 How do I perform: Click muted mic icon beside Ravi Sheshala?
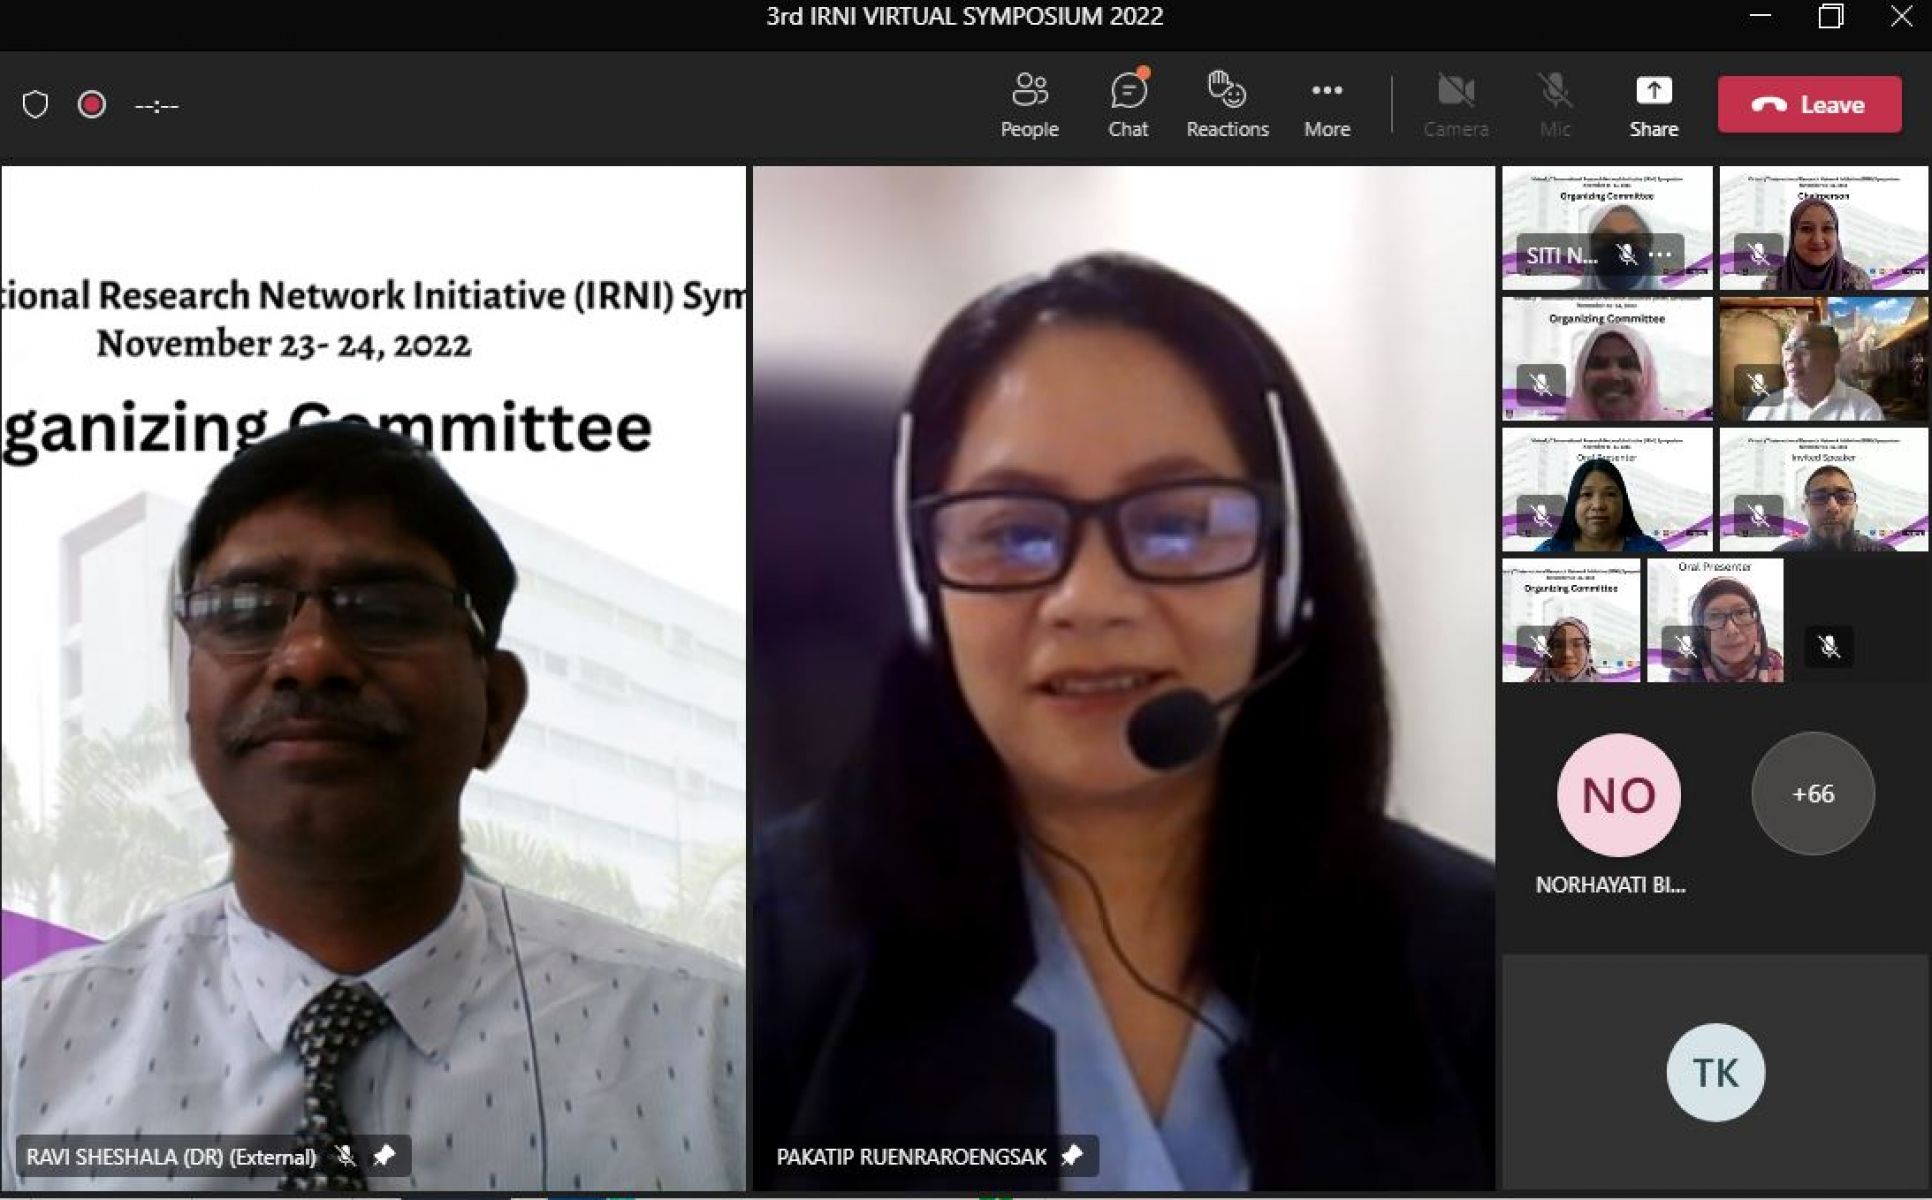click(x=346, y=1156)
